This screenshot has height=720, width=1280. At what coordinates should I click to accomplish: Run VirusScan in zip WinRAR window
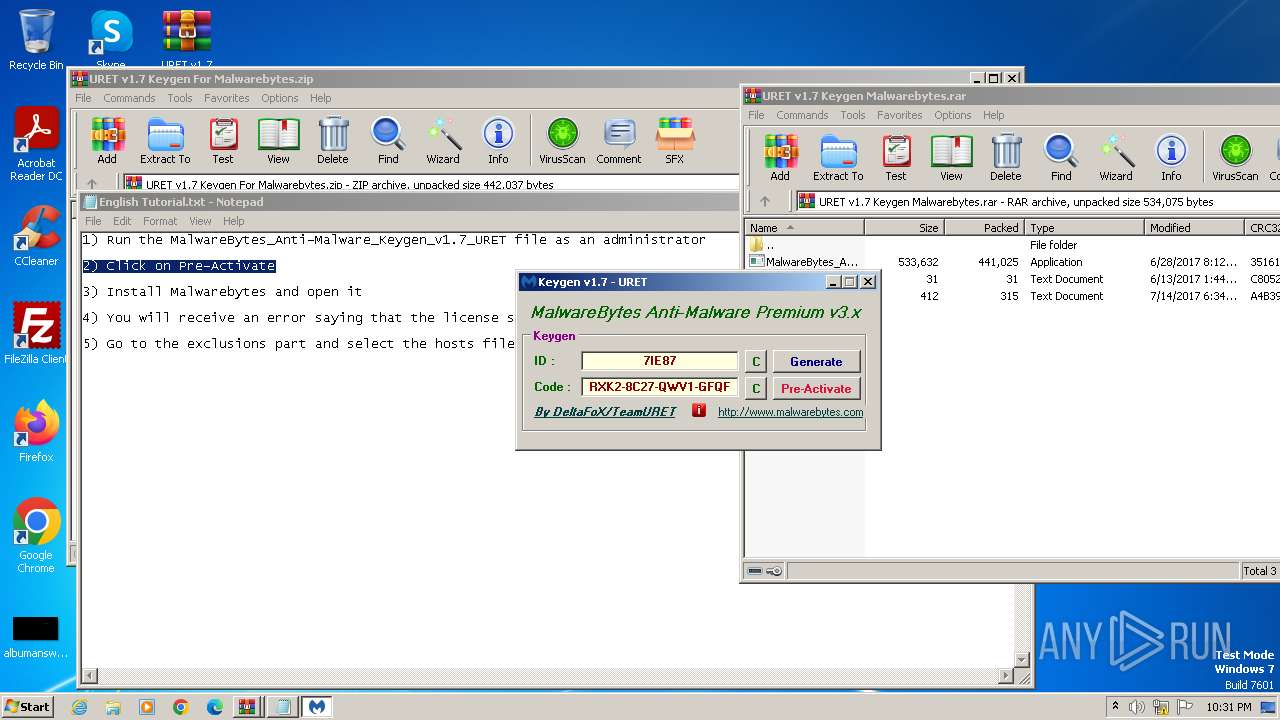click(562, 140)
